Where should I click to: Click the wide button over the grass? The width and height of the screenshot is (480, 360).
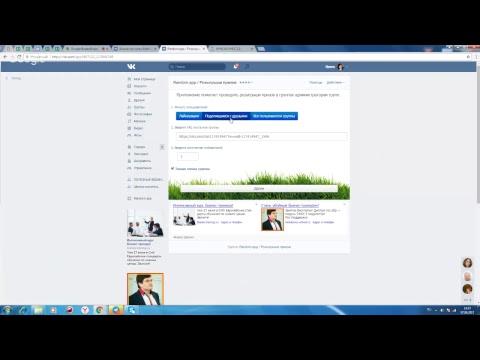click(259, 188)
